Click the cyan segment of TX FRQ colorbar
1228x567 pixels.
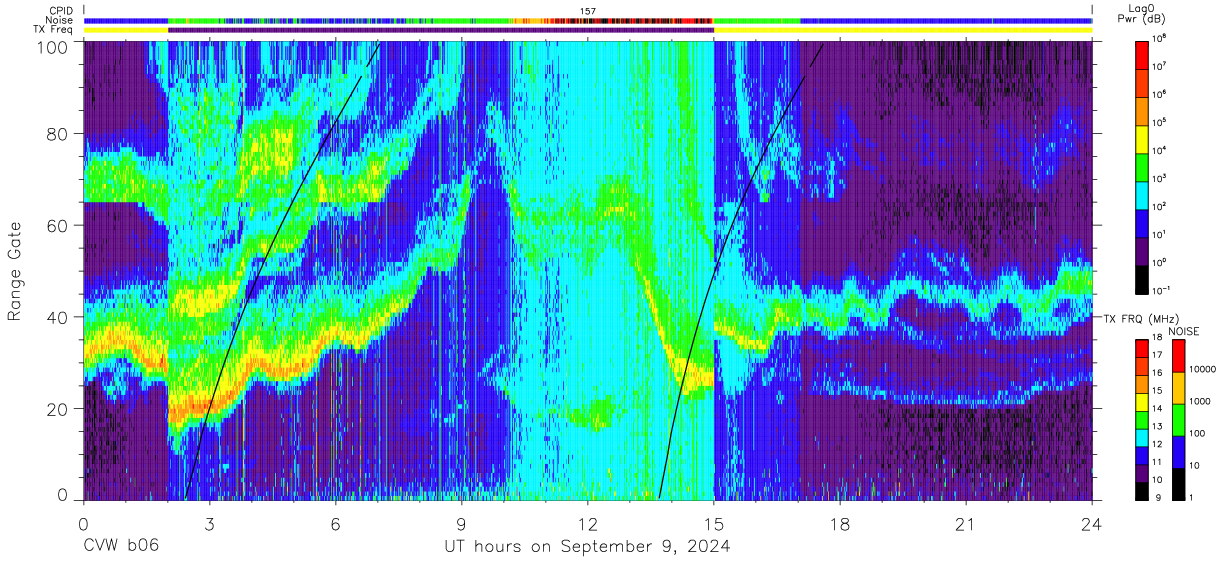coord(1142,436)
